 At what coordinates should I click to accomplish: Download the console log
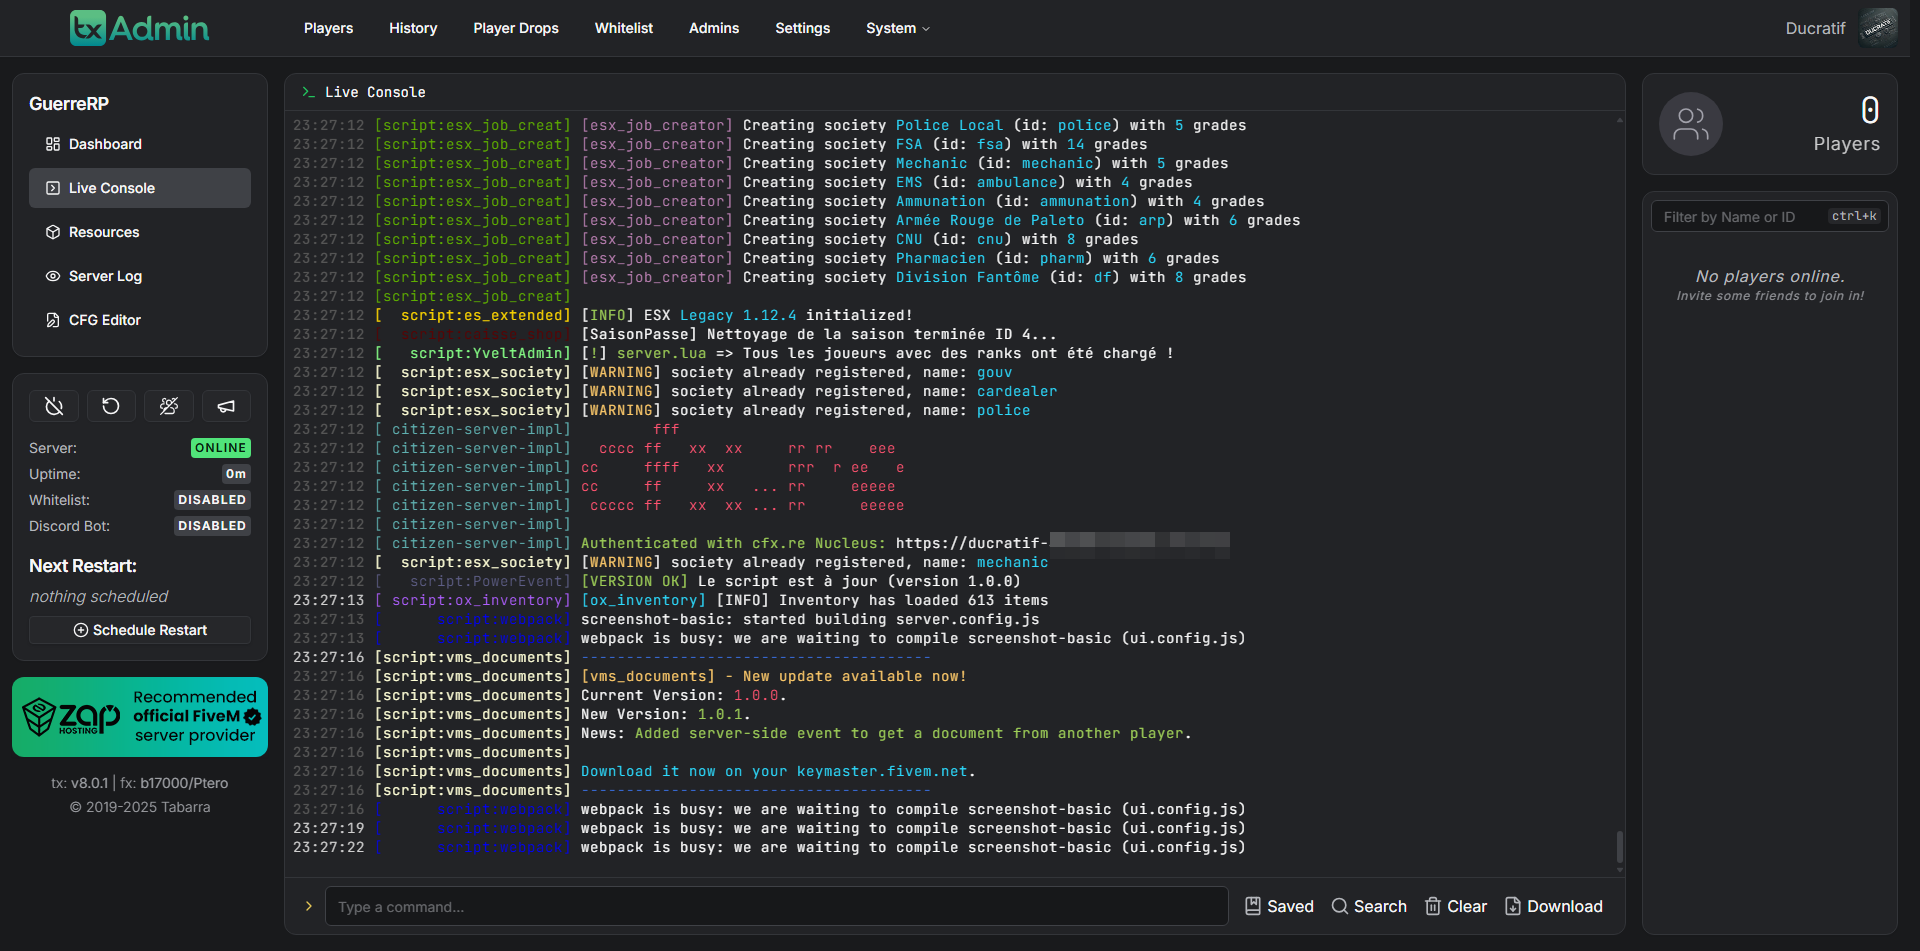click(x=1553, y=906)
